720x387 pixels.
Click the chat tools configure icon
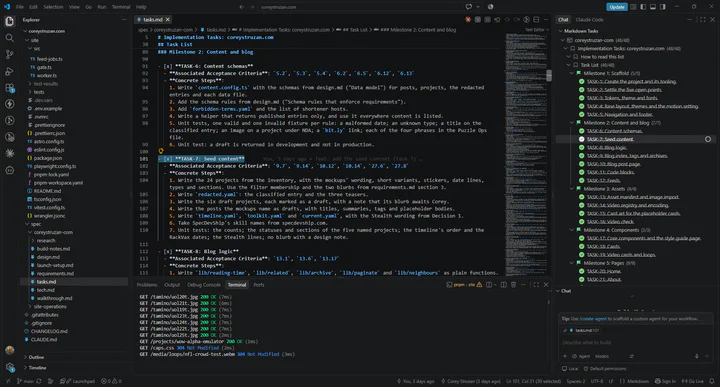click(x=631, y=356)
